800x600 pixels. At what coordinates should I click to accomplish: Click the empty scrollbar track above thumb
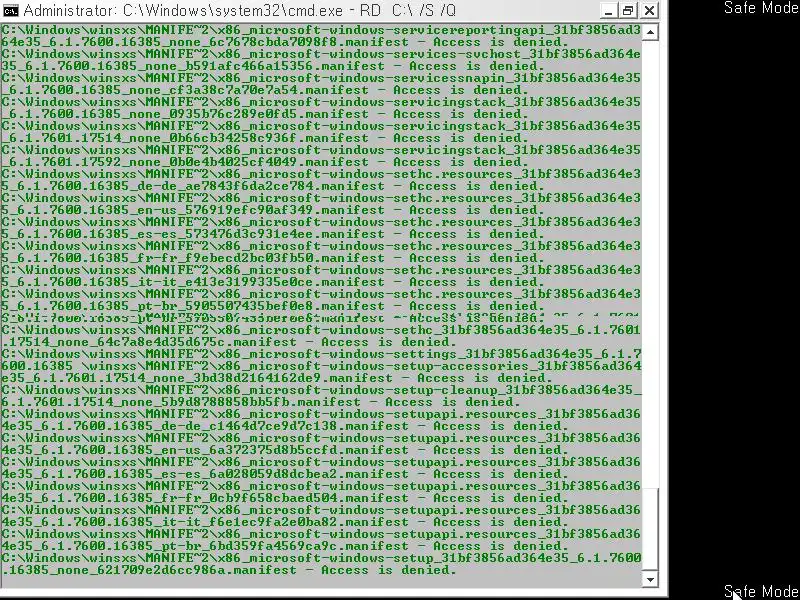point(650,264)
